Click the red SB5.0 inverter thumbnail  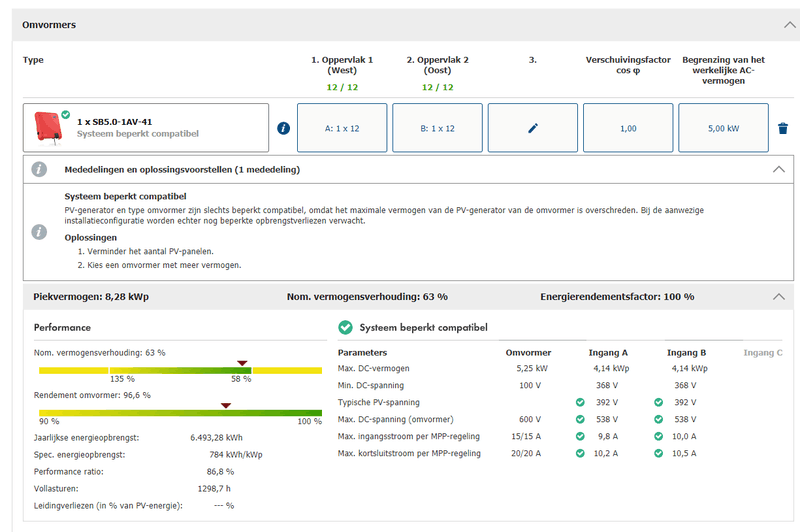pyautogui.click(x=48, y=127)
